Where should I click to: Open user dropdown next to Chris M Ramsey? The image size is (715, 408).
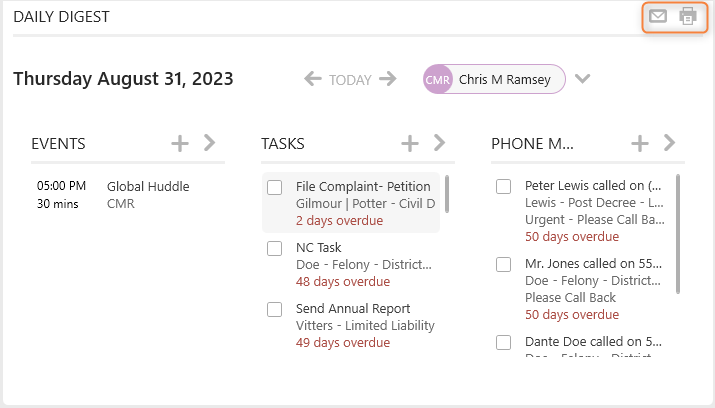582,79
